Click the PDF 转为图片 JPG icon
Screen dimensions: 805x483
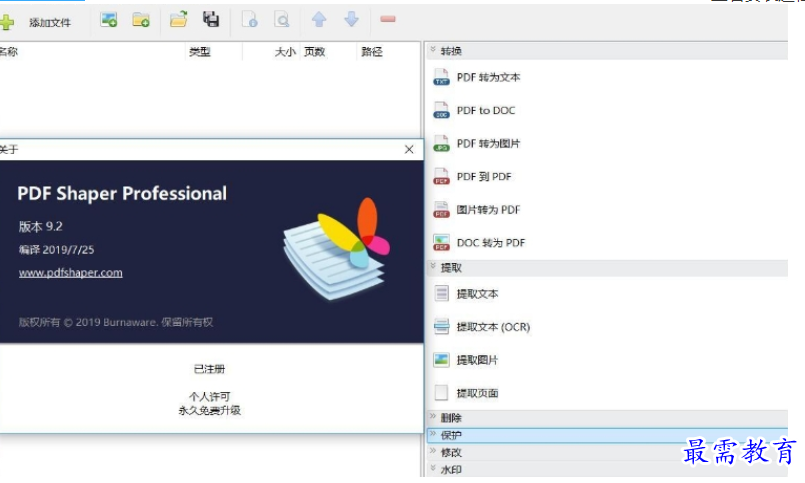tap(441, 144)
